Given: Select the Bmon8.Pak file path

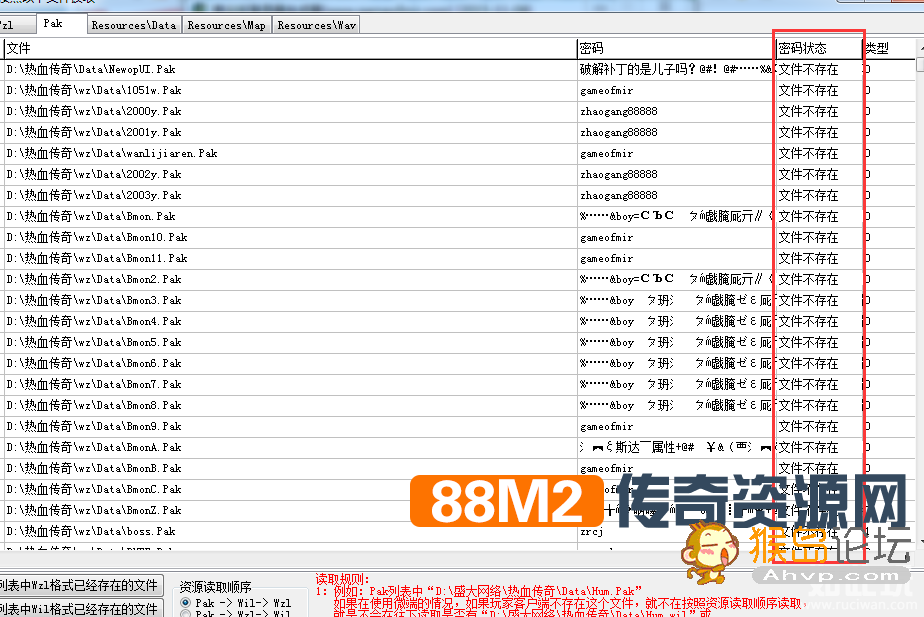Looking at the screenshot, I should click(x=94, y=405).
